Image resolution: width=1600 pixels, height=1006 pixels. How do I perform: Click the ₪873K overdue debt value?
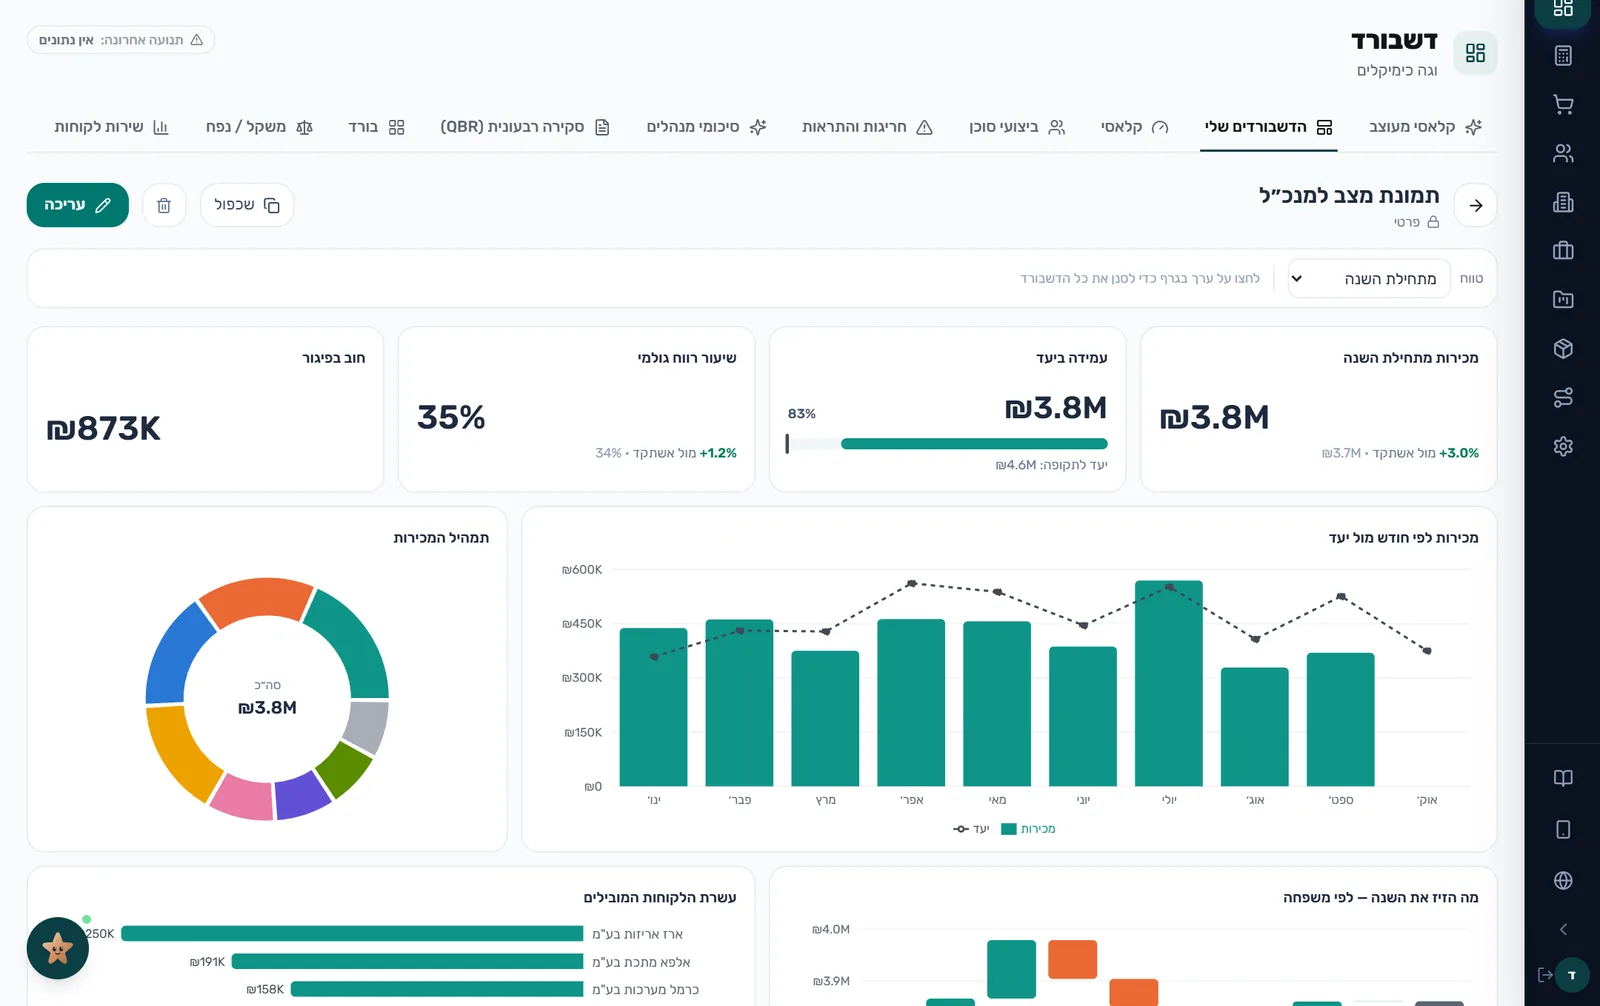point(103,429)
